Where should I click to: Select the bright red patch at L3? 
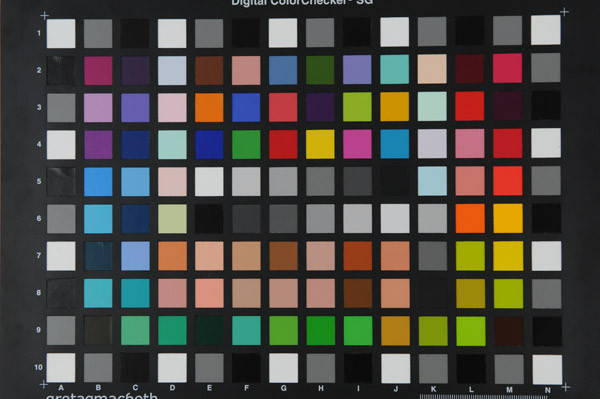[470, 106]
